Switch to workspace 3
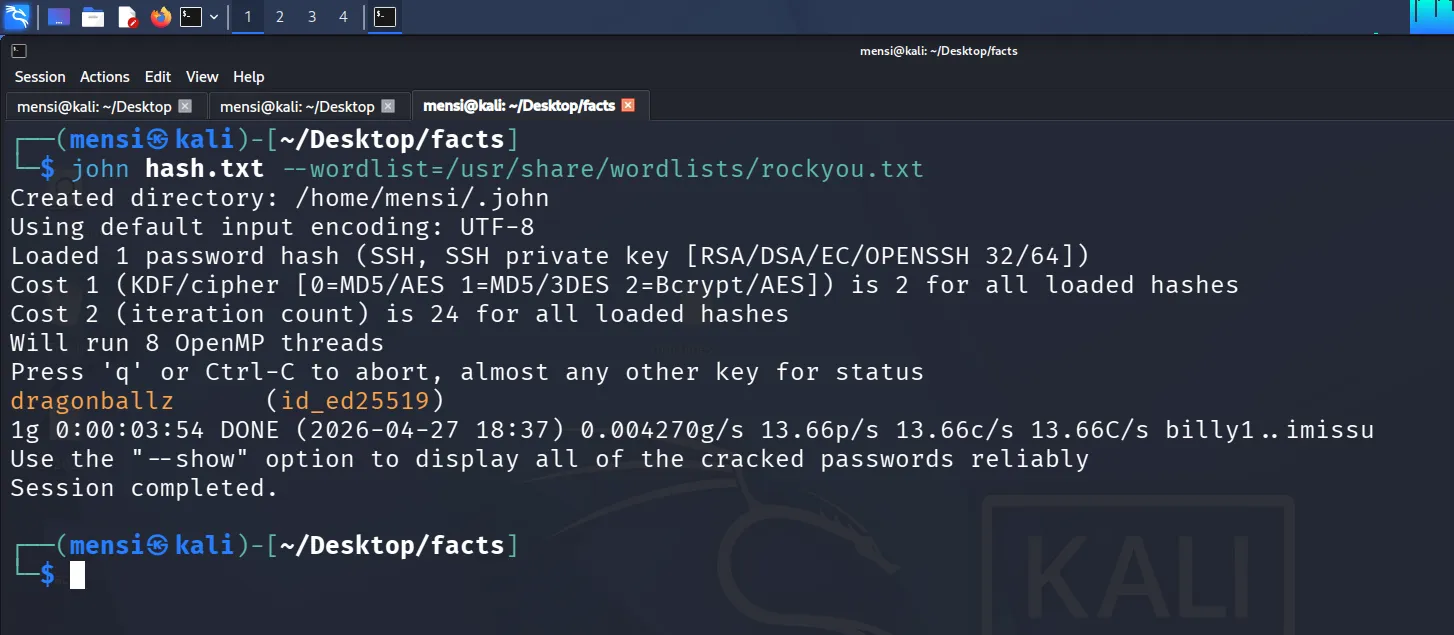The height and width of the screenshot is (635, 1454). click(312, 17)
